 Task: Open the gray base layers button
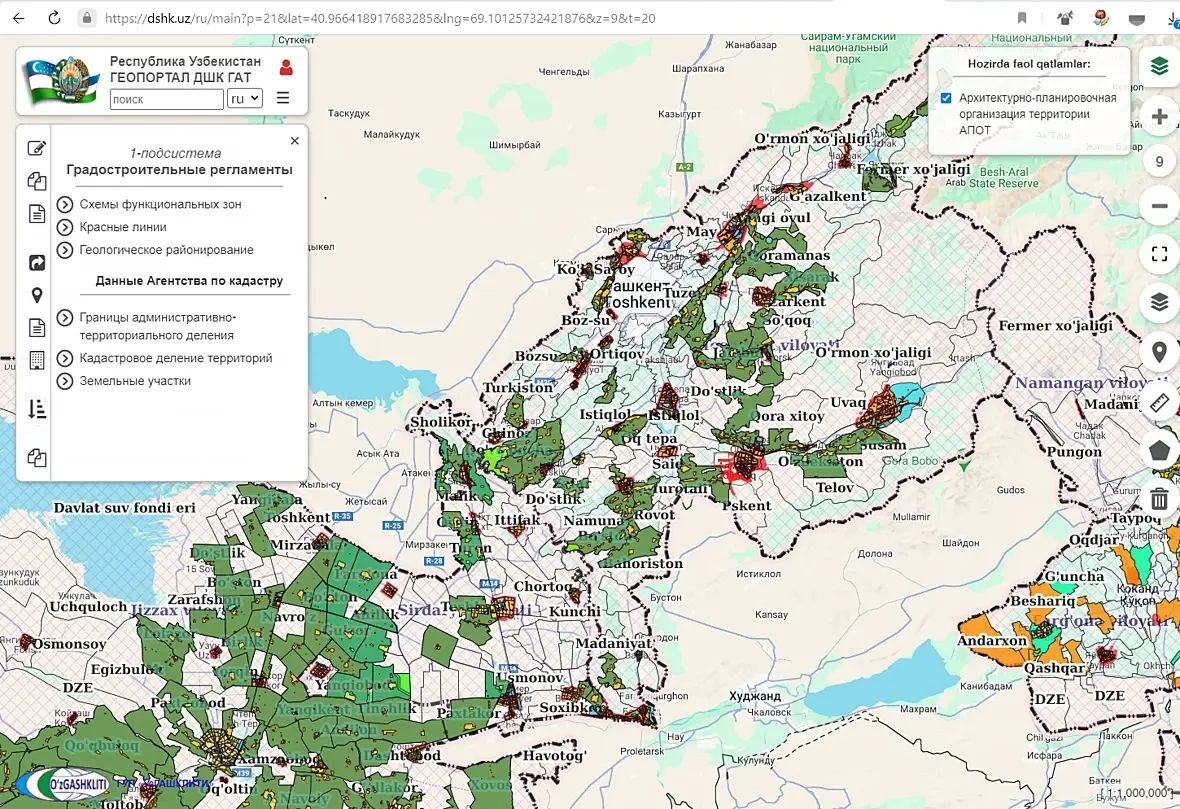click(x=1160, y=303)
